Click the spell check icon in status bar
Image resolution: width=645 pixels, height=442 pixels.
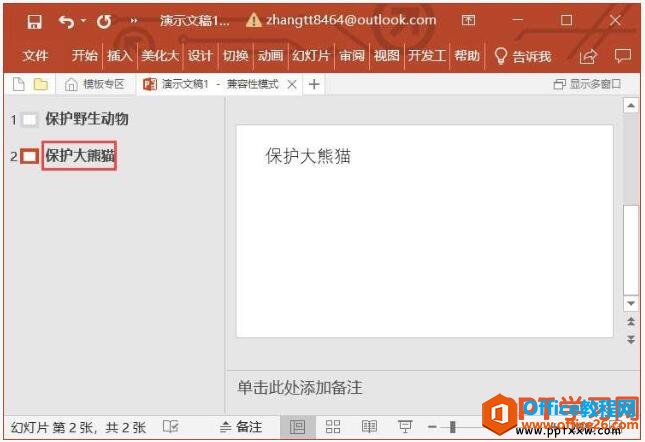171,427
